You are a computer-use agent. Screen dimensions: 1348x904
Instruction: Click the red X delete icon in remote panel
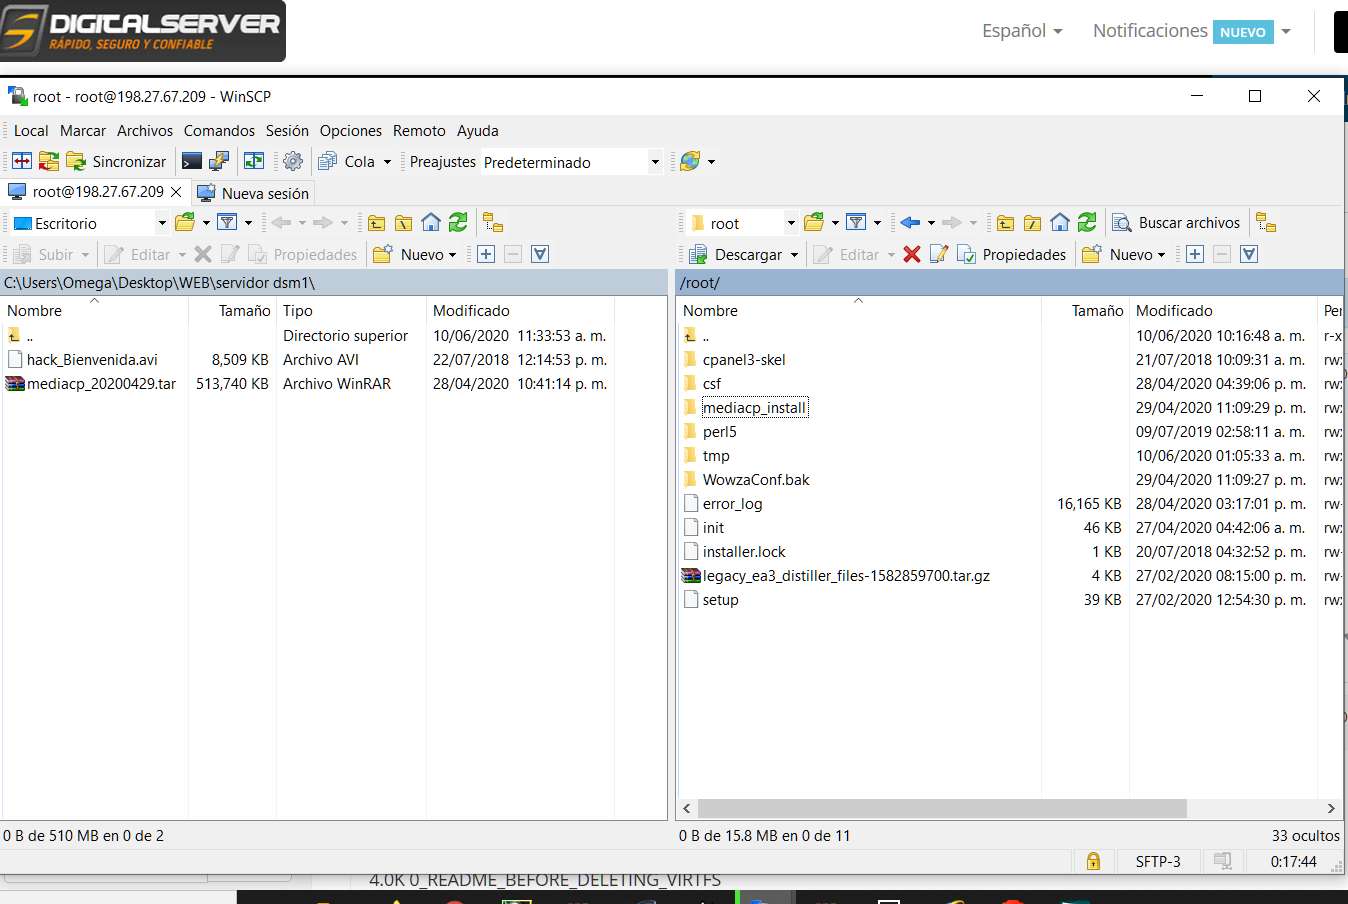911,255
